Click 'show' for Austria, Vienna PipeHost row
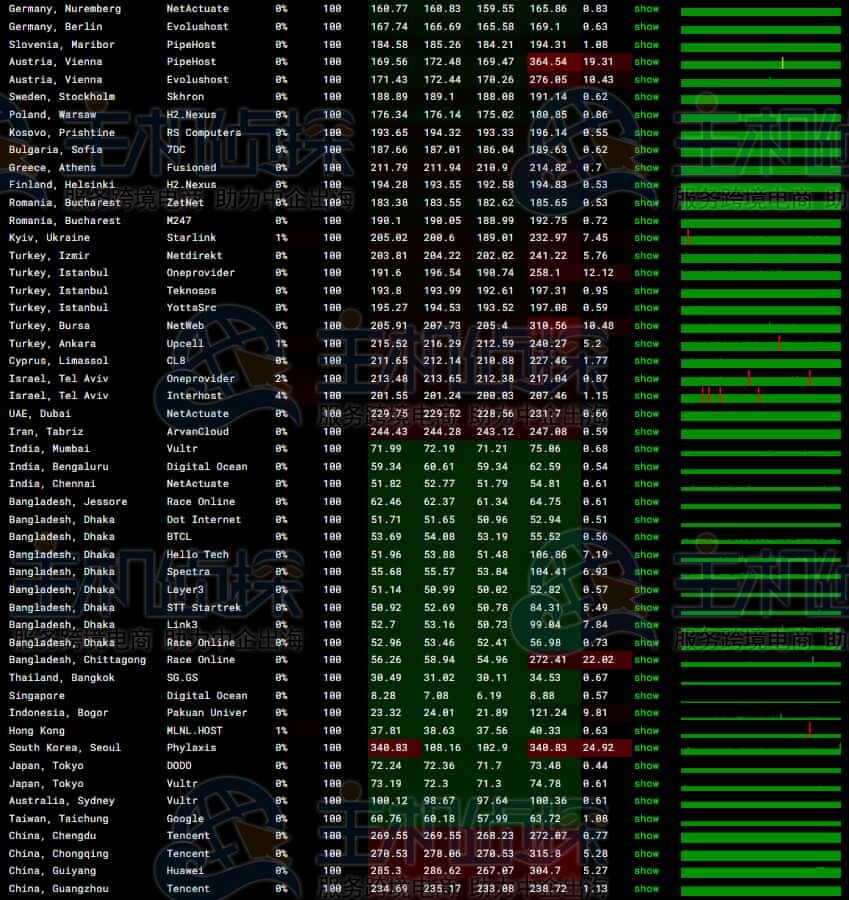 [x=646, y=62]
